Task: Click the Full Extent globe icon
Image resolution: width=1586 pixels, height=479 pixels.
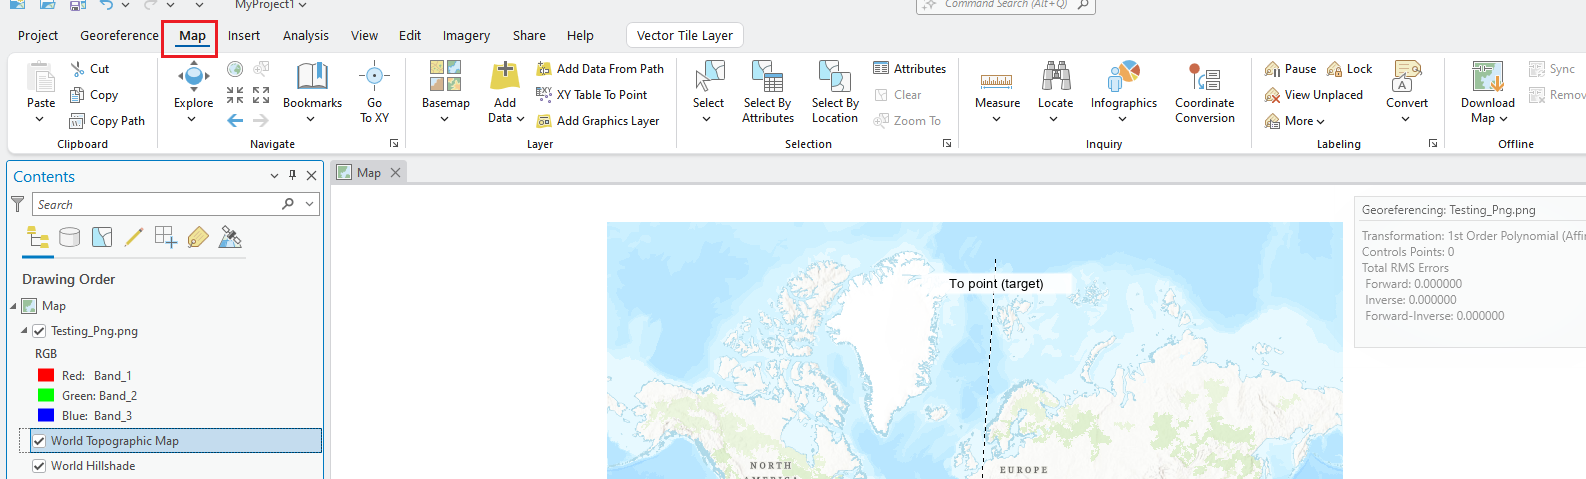Action: 235,69
